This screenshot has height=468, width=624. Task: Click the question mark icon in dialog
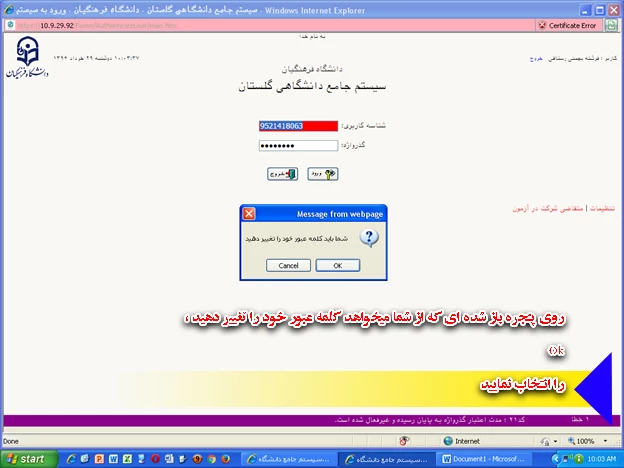(x=368, y=238)
